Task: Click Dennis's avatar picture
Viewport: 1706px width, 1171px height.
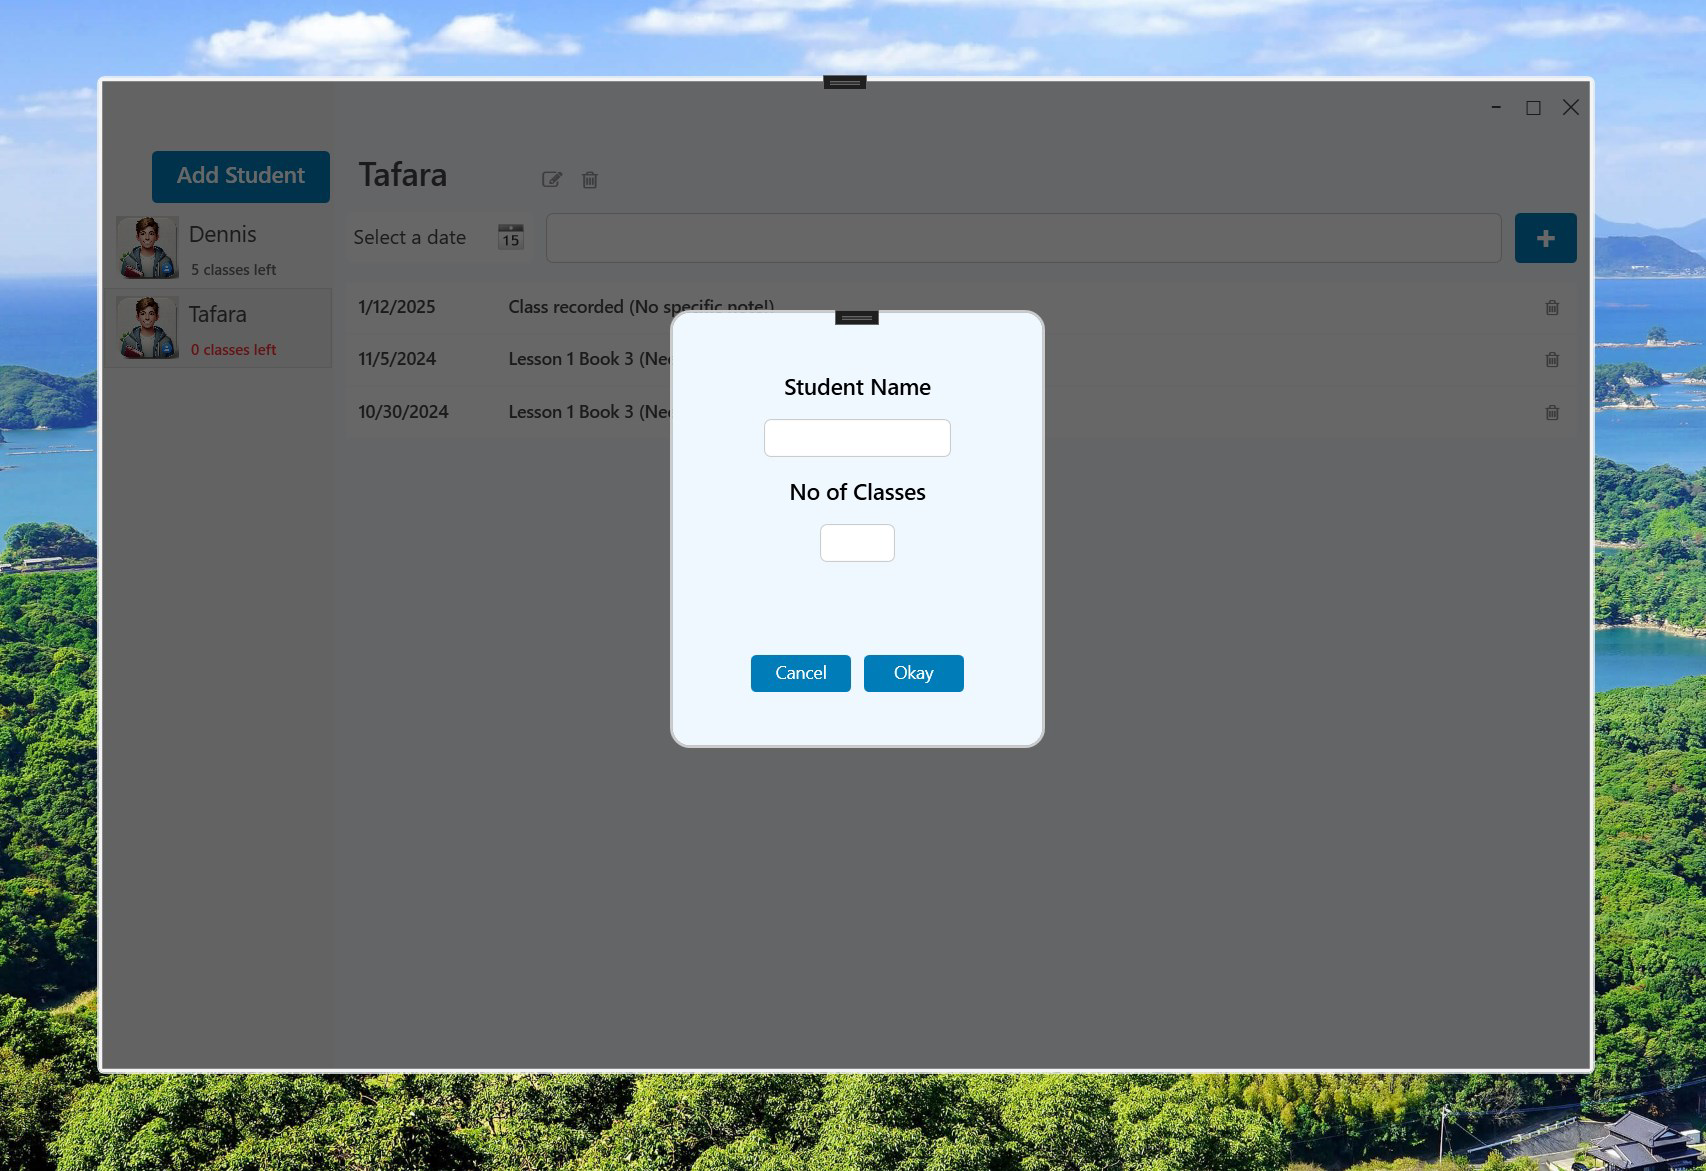Action: click(x=148, y=247)
